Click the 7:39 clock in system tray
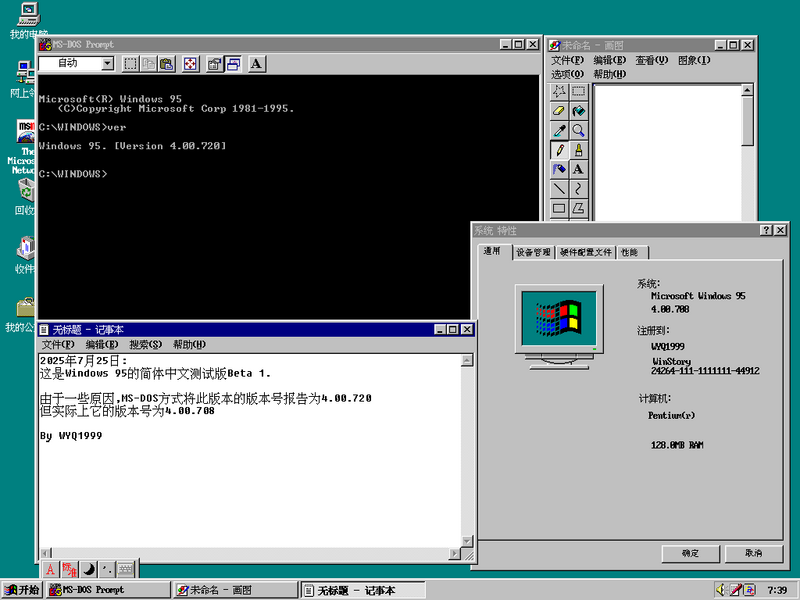Image resolution: width=800 pixels, height=600 pixels. pos(777,590)
